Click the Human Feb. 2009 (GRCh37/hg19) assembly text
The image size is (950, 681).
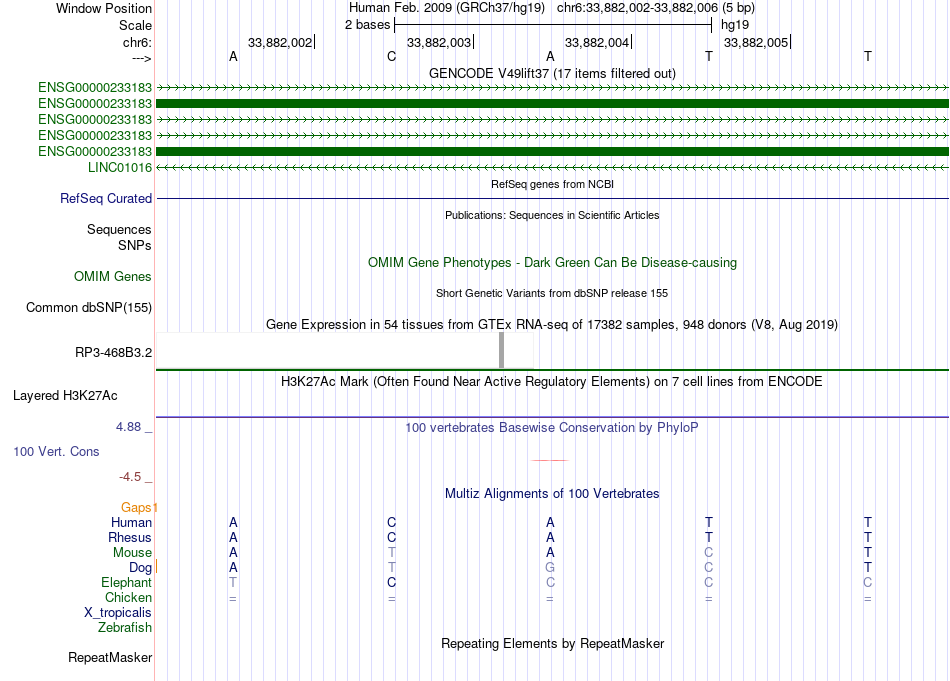[x=447, y=8]
